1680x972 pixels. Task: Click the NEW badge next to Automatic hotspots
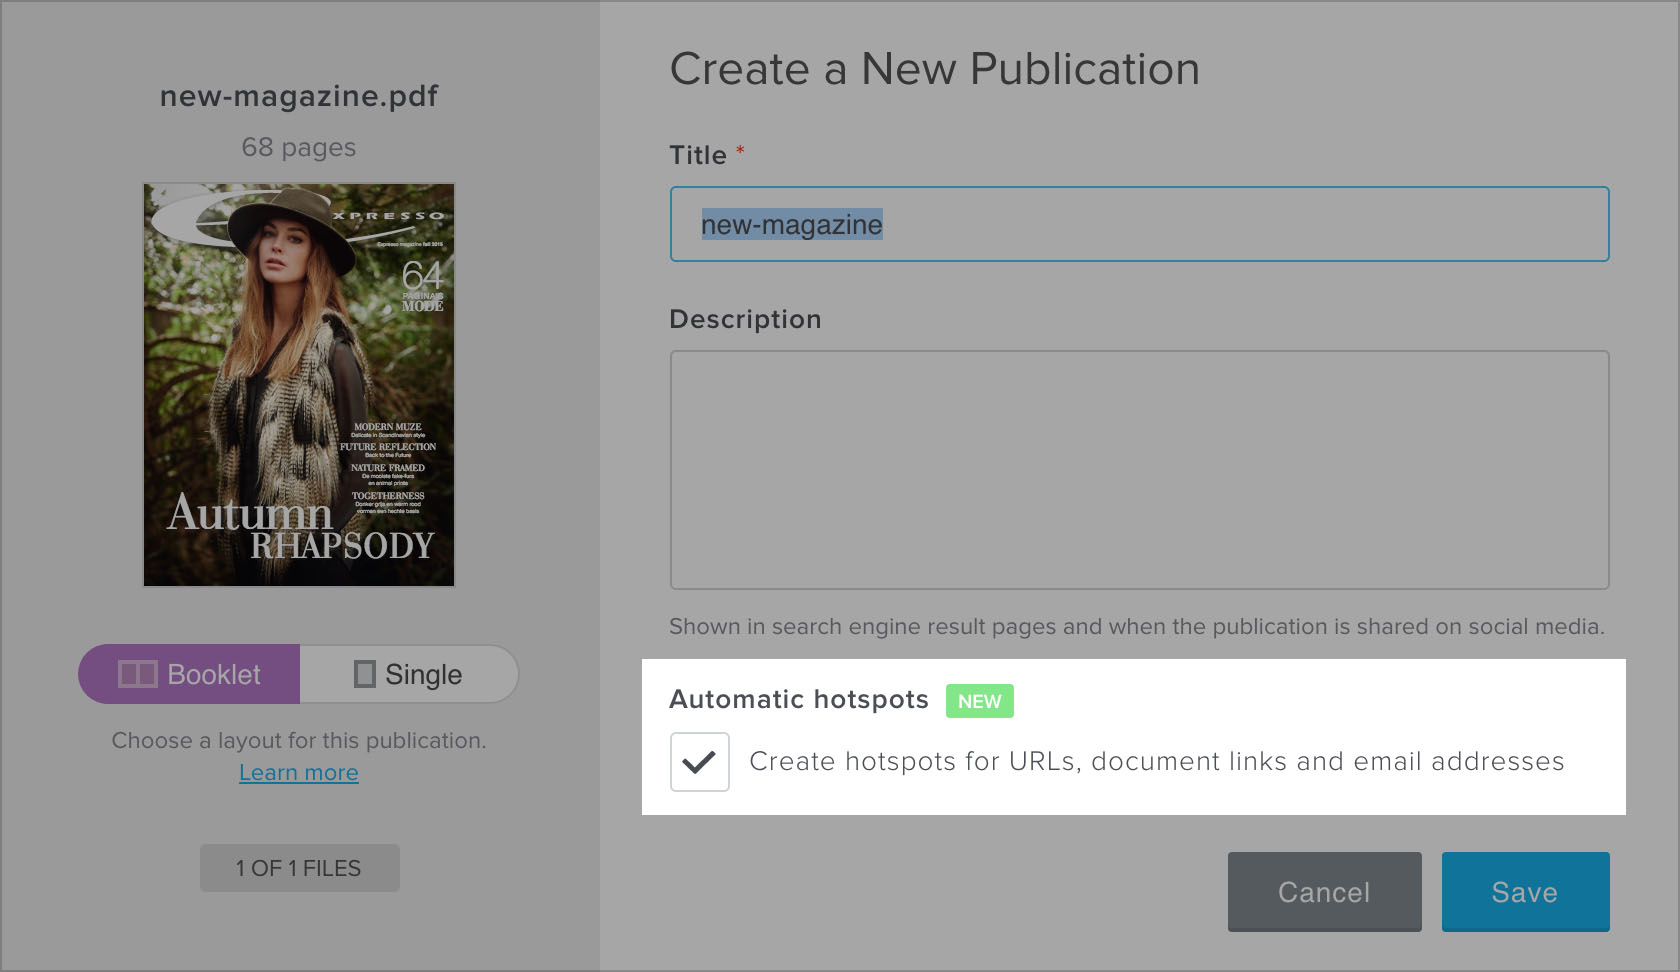[x=979, y=701]
